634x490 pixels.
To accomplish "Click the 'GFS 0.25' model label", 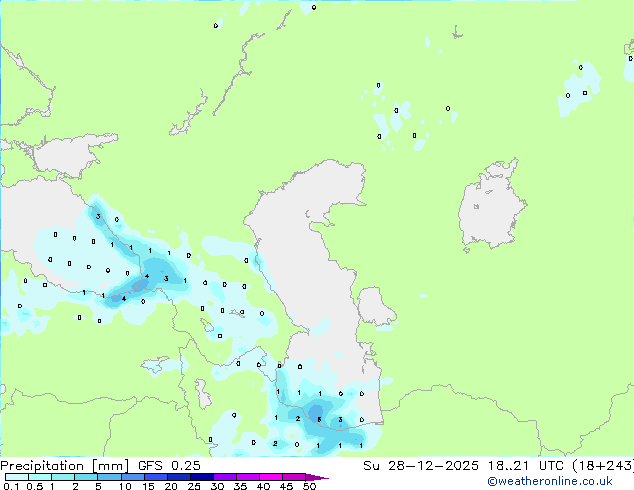I will pos(169,466).
